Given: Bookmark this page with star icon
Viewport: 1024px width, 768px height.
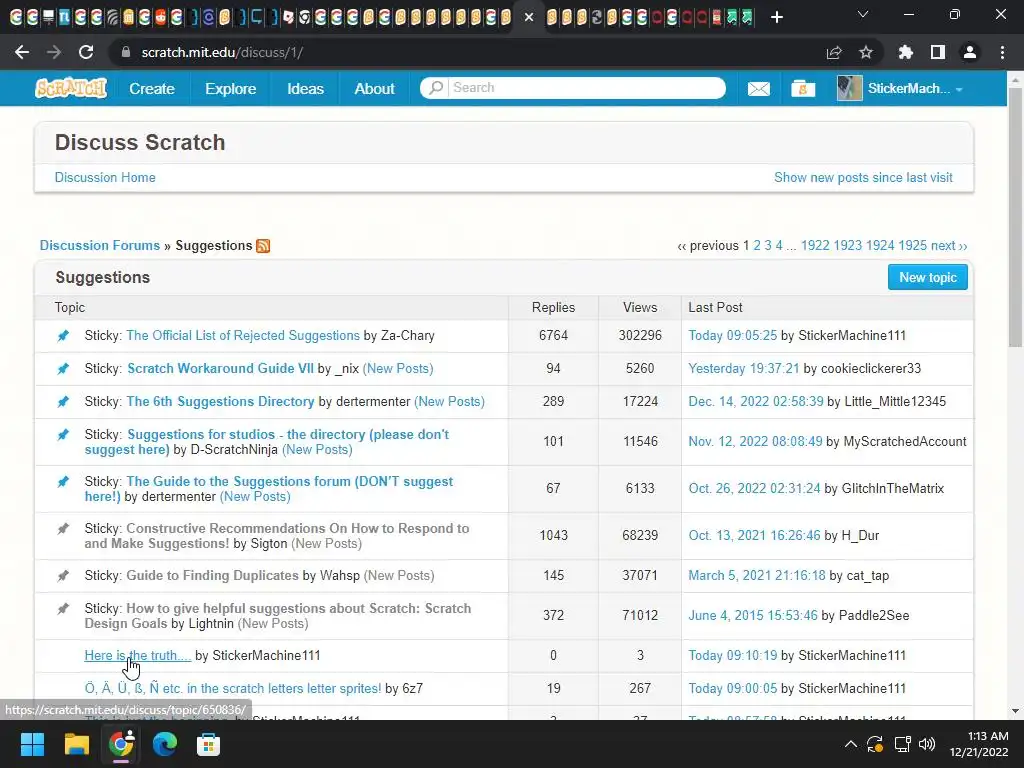Looking at the screenshot, I should tap(866, 52).
